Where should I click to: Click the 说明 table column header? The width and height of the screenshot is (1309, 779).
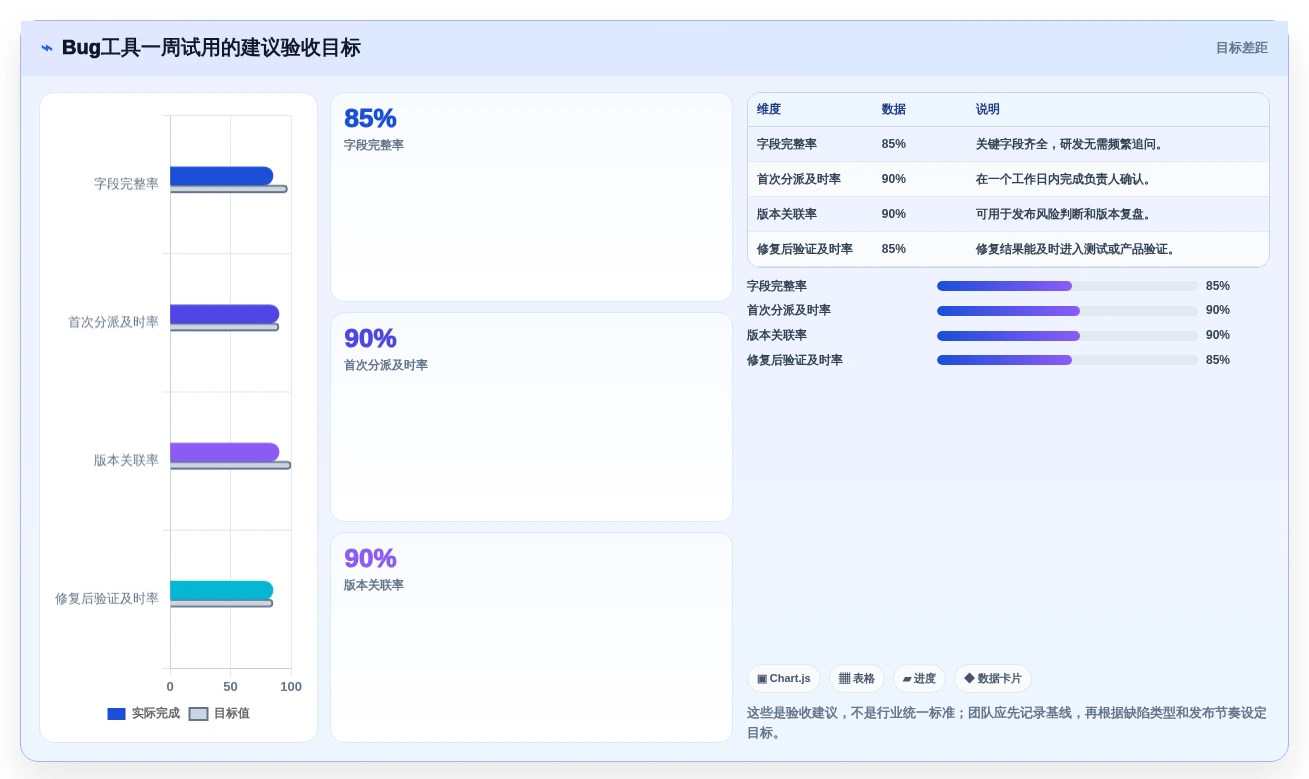click(988, 109)
